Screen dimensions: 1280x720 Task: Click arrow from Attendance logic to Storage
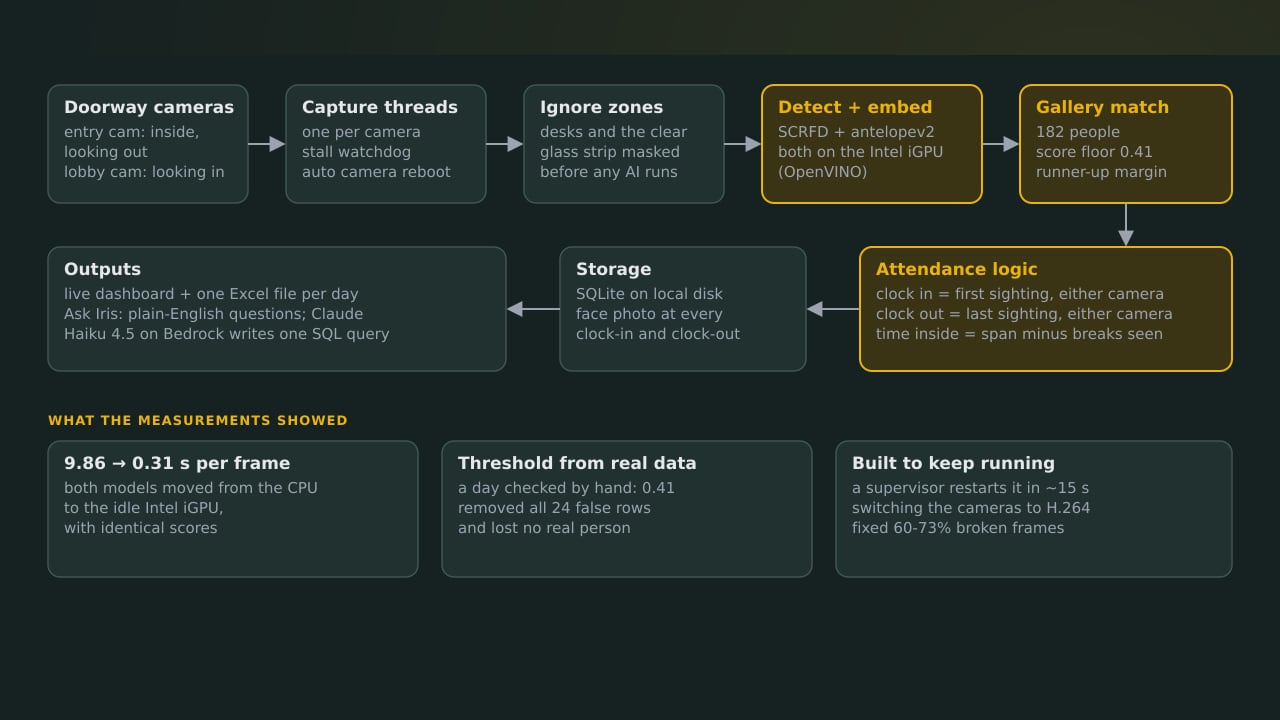[833, 309]
